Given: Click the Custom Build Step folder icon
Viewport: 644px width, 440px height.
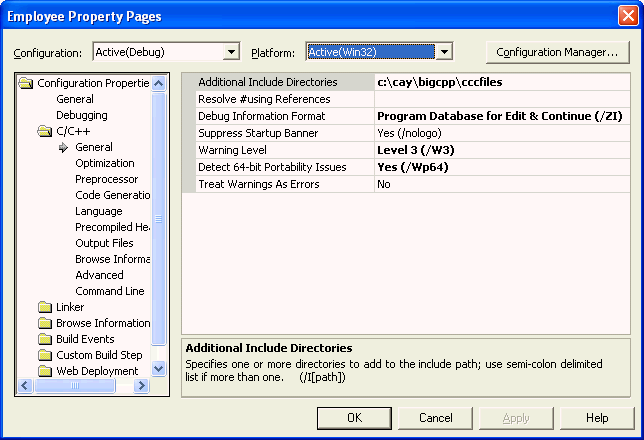Looking at the screenshot, I should click(x=44, y=355).
